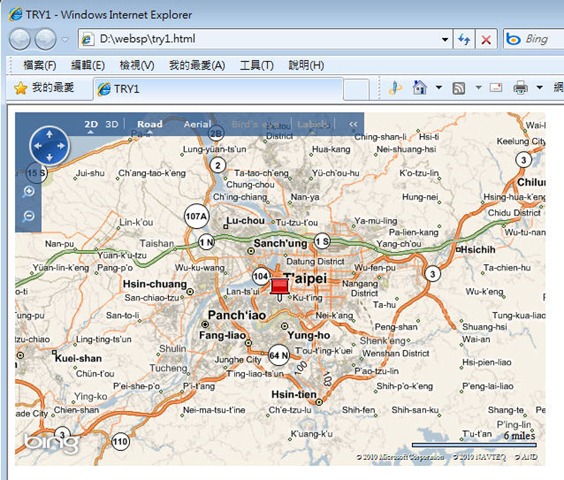Viewport: 564px width, 480px height.
Task: Click the 我的最愛 favorites star button
Action: pos(44,88)
